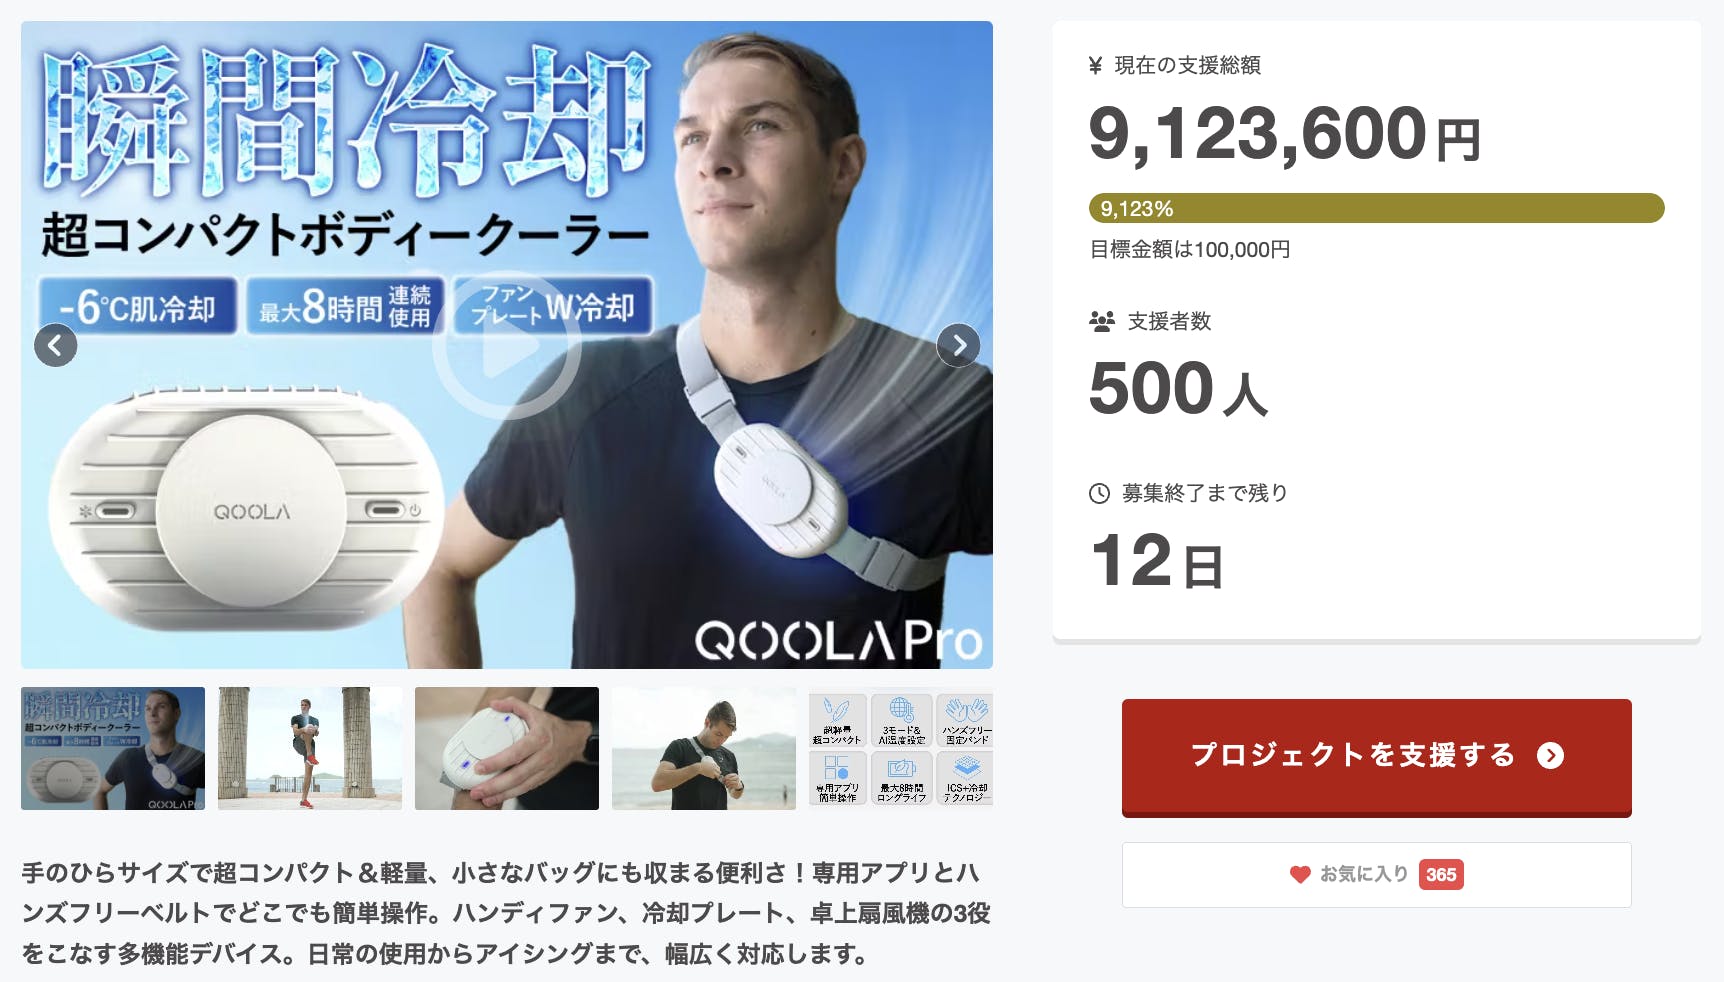Select thumbnail of hand holding white cooler

[507, 748]
